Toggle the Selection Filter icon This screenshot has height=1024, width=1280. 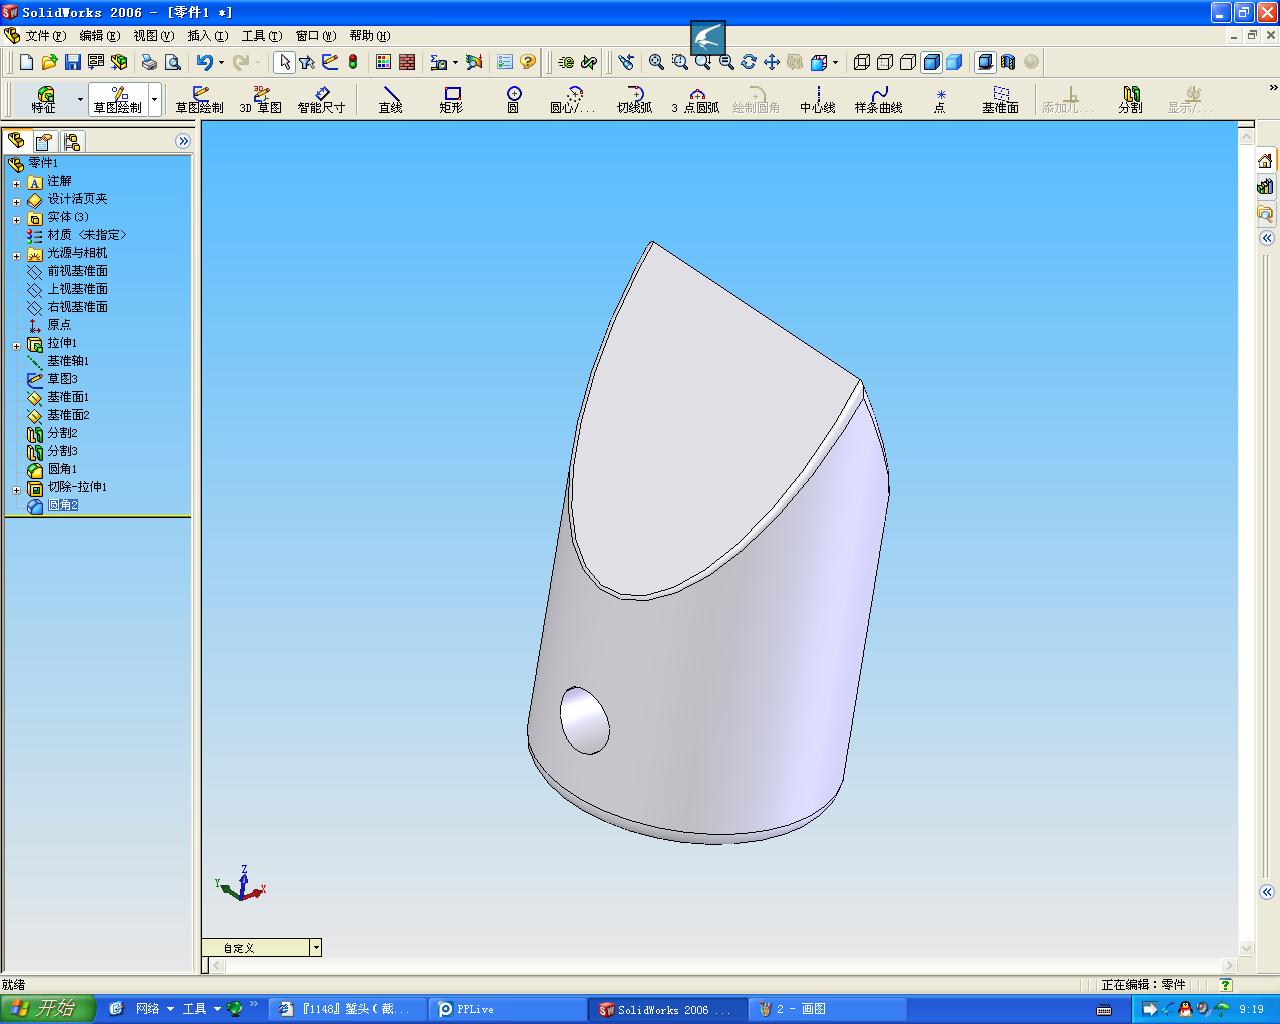point(307,62)
